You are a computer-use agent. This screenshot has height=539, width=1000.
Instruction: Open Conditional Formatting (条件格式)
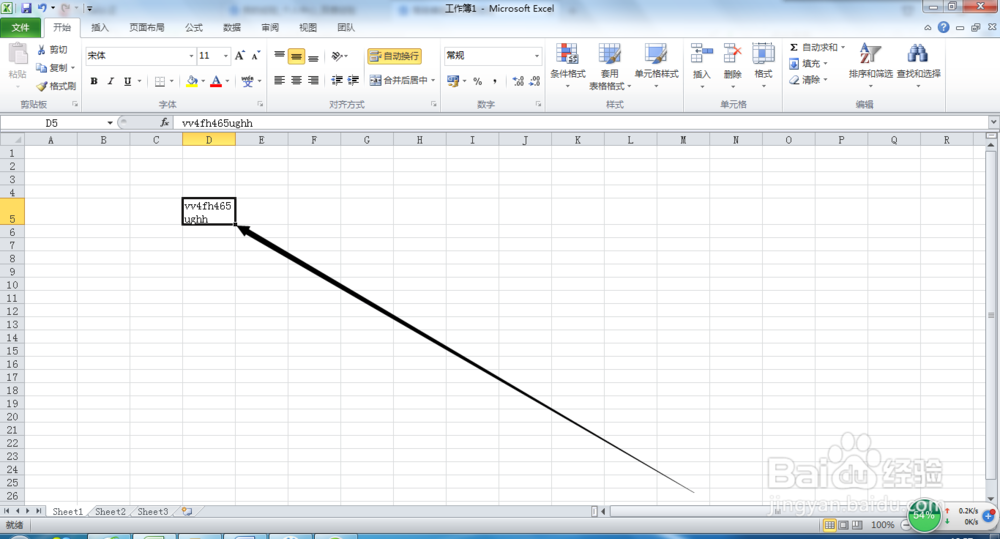click(567, 66)
